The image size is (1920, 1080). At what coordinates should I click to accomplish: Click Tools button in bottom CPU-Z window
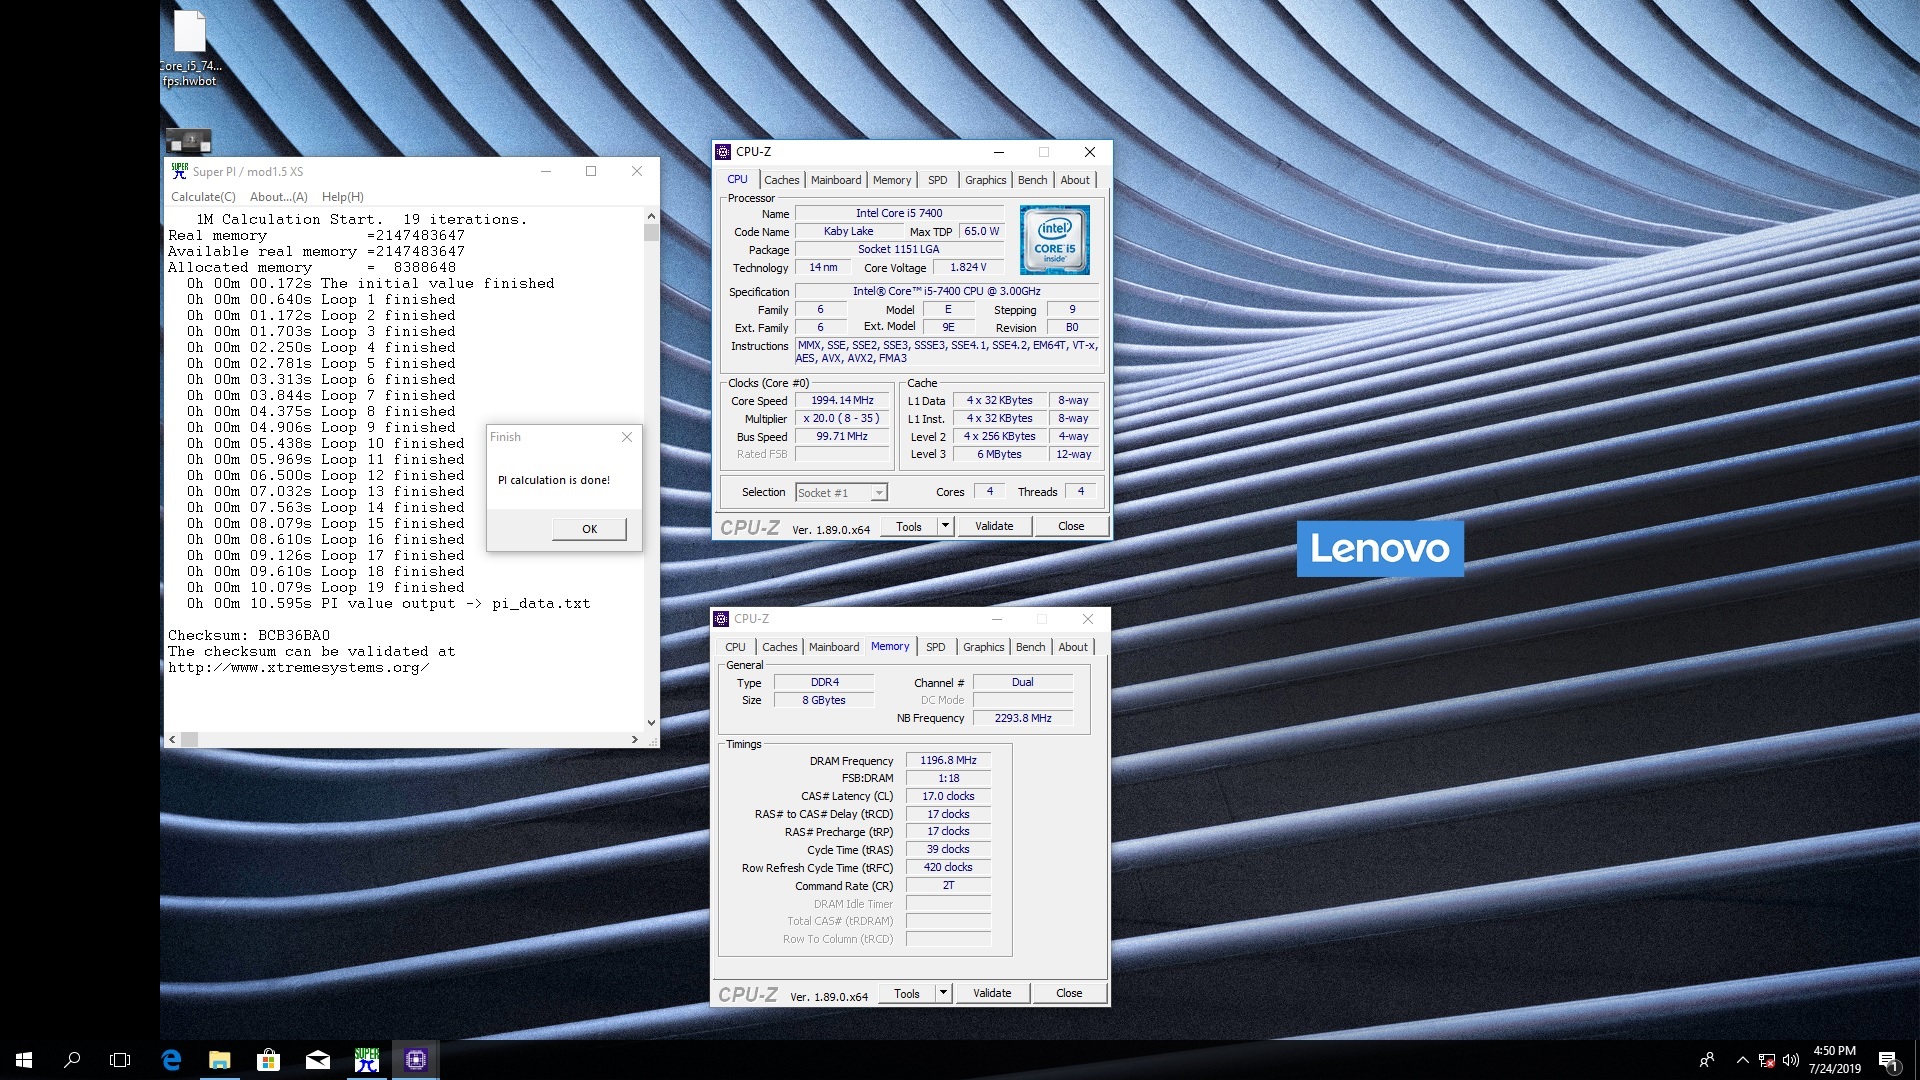907,993
